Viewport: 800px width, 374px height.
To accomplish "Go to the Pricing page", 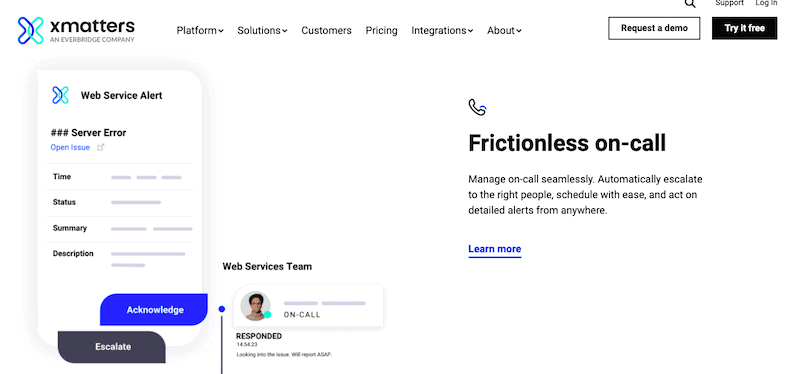I will (381, 31).
